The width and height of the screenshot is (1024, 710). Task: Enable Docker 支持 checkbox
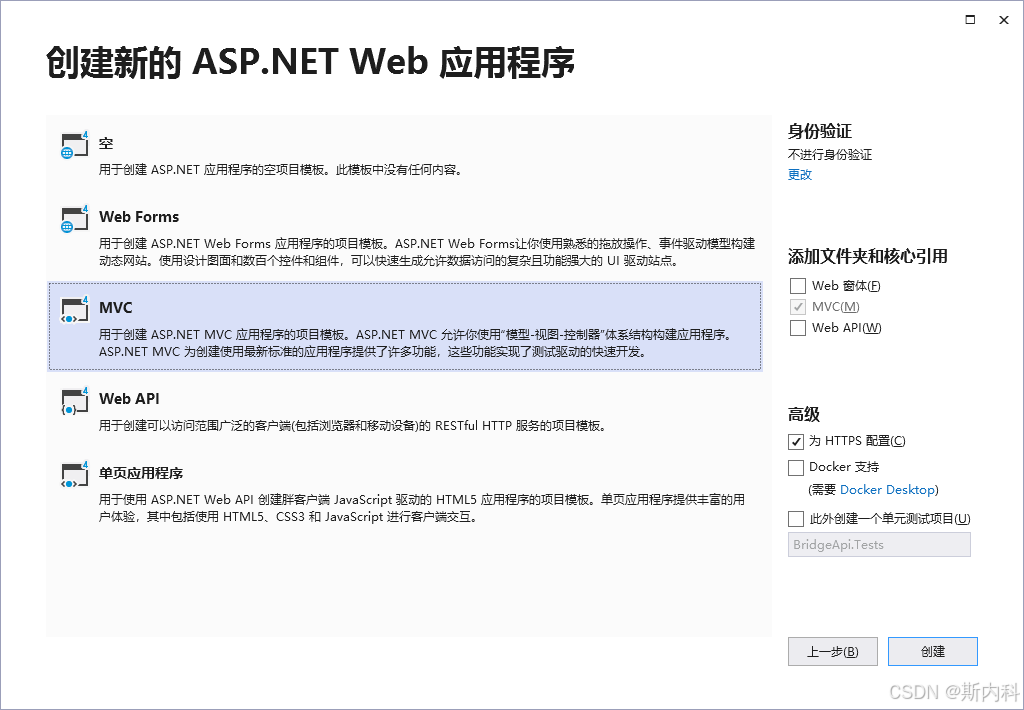[797, 467]
